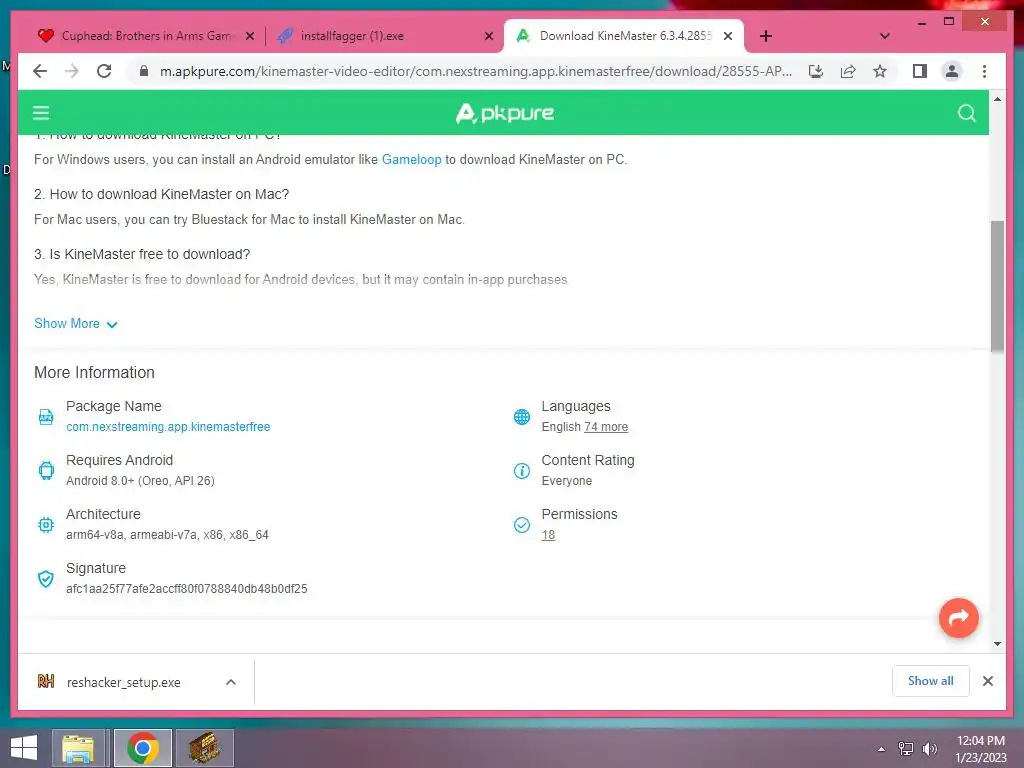
Task: Select the Download KineMaster tab
Action: pyautogui.click(x=623, y=36)
